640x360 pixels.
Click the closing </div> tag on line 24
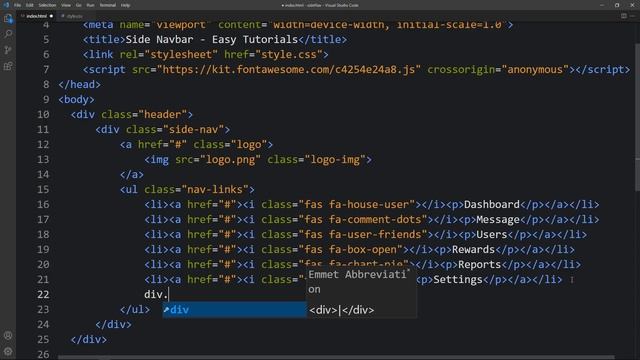[x=113, y=324]
